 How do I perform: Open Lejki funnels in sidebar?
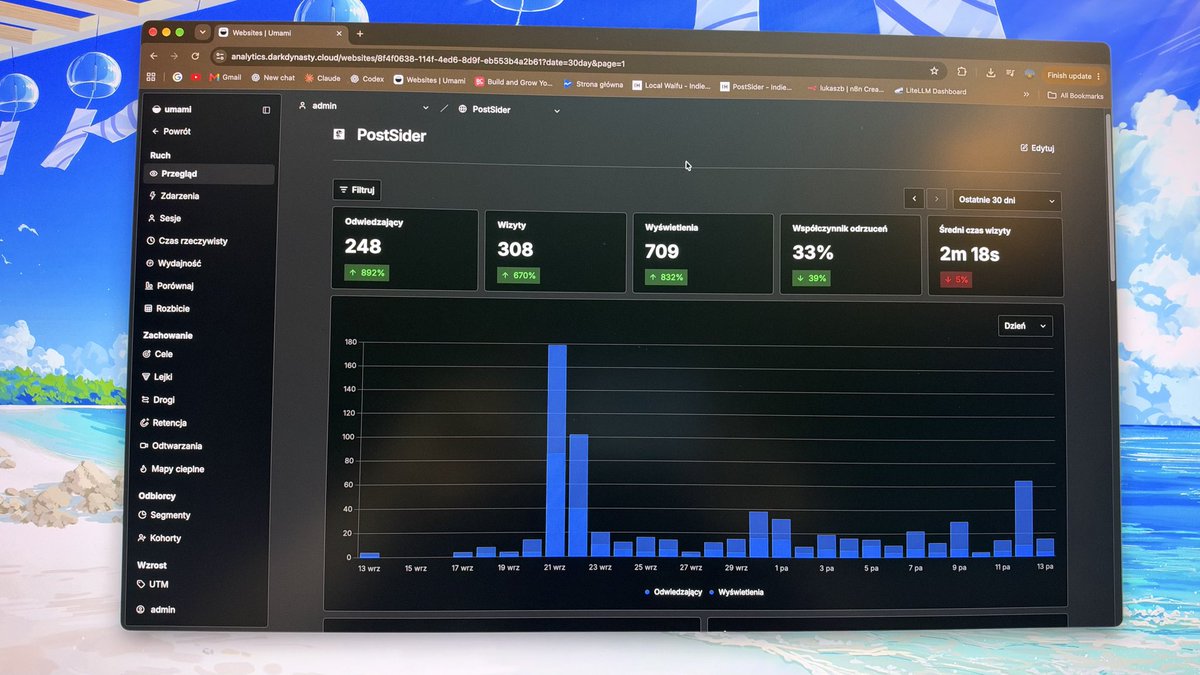[156, 377]
